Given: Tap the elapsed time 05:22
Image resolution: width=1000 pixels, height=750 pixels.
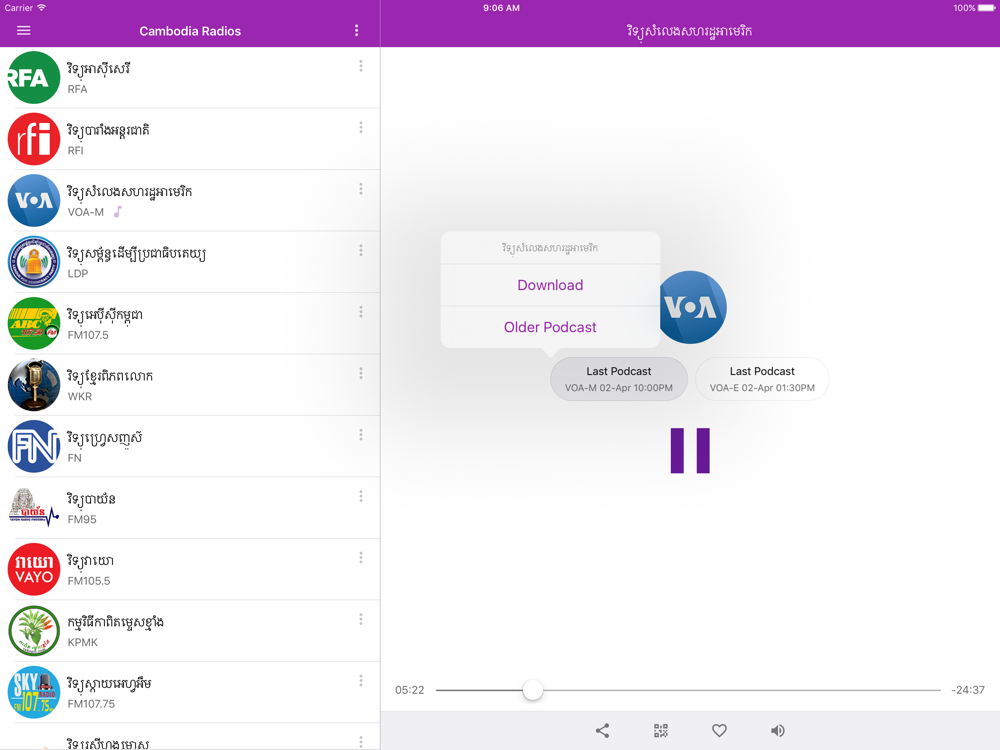Looking at the screenshot, I should click(409, 690).
